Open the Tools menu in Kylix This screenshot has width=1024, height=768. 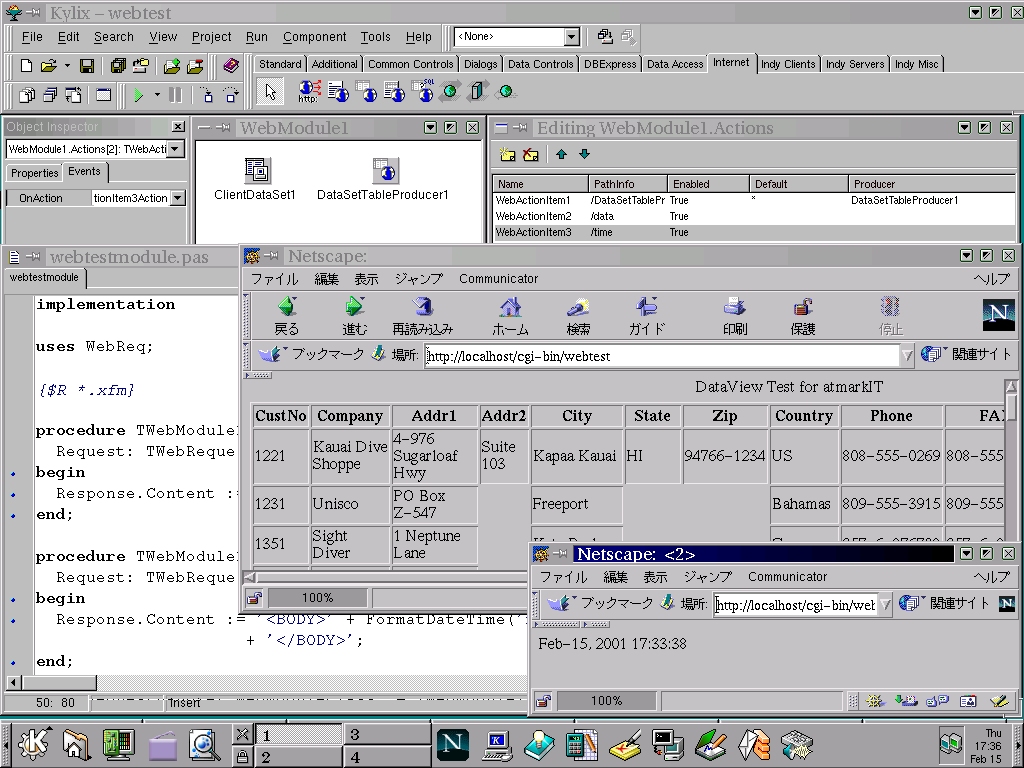coord(376,37)
